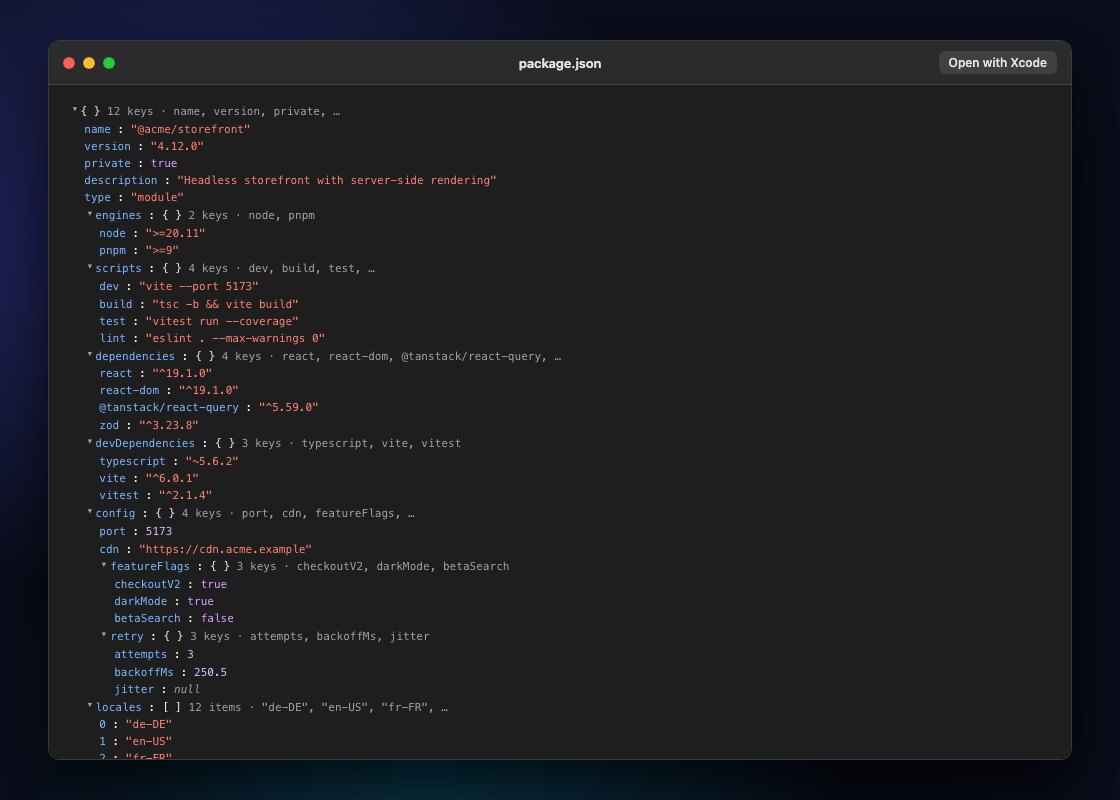Click the red close window button

click(x=69, y=63)
